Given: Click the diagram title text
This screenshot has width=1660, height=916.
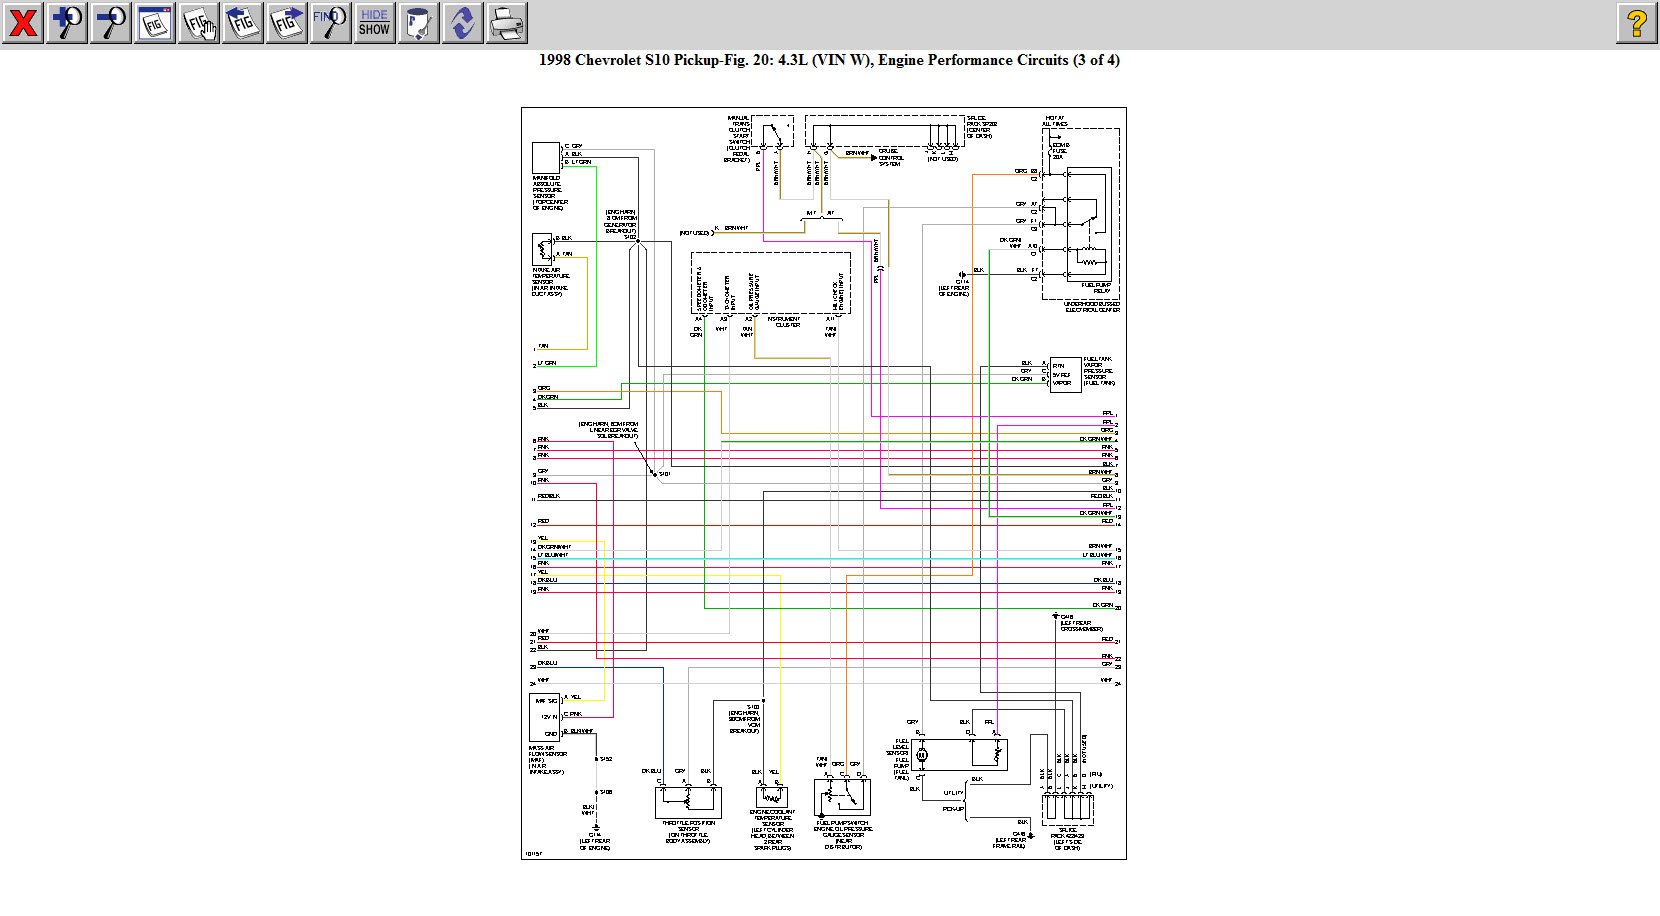Looking at the screenshot, I should point(829,60).
